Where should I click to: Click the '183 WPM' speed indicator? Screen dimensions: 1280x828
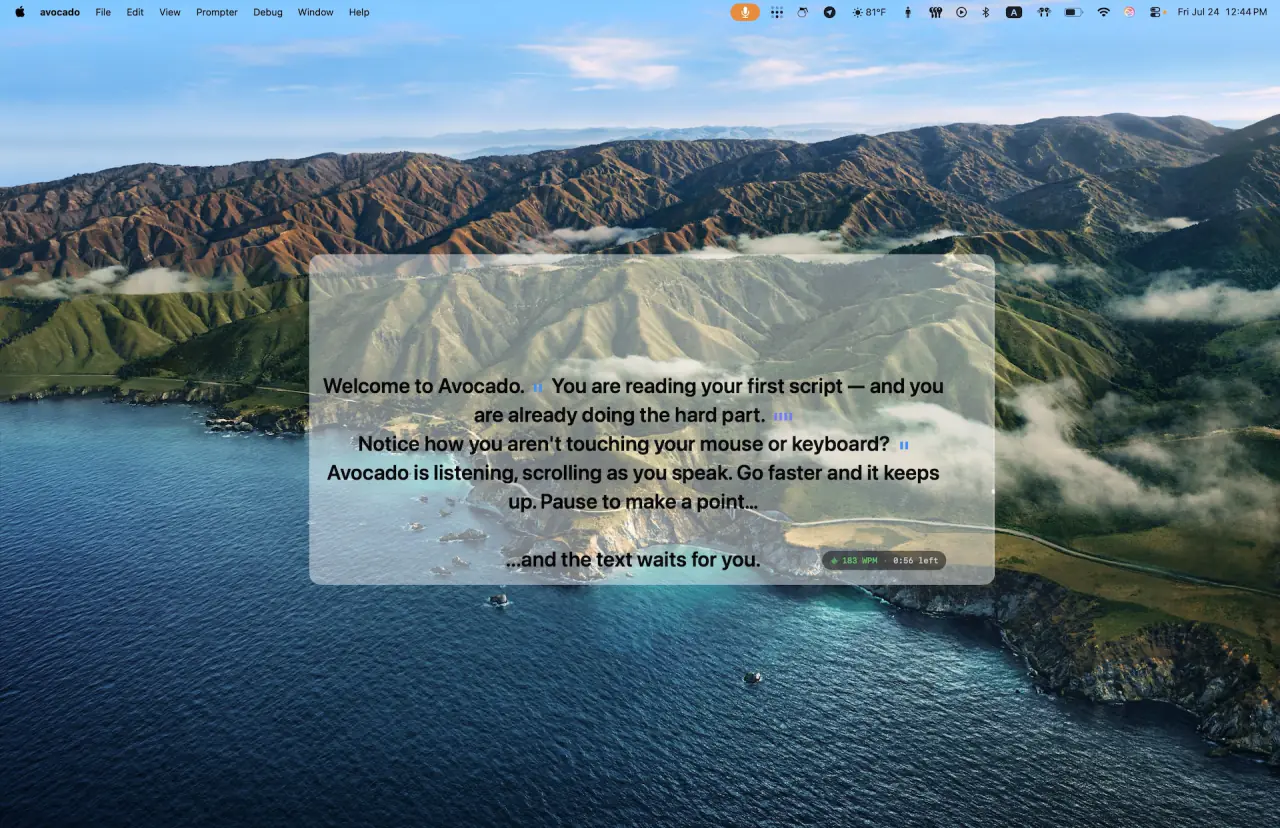pyautogui.click(x=859, y=560)
